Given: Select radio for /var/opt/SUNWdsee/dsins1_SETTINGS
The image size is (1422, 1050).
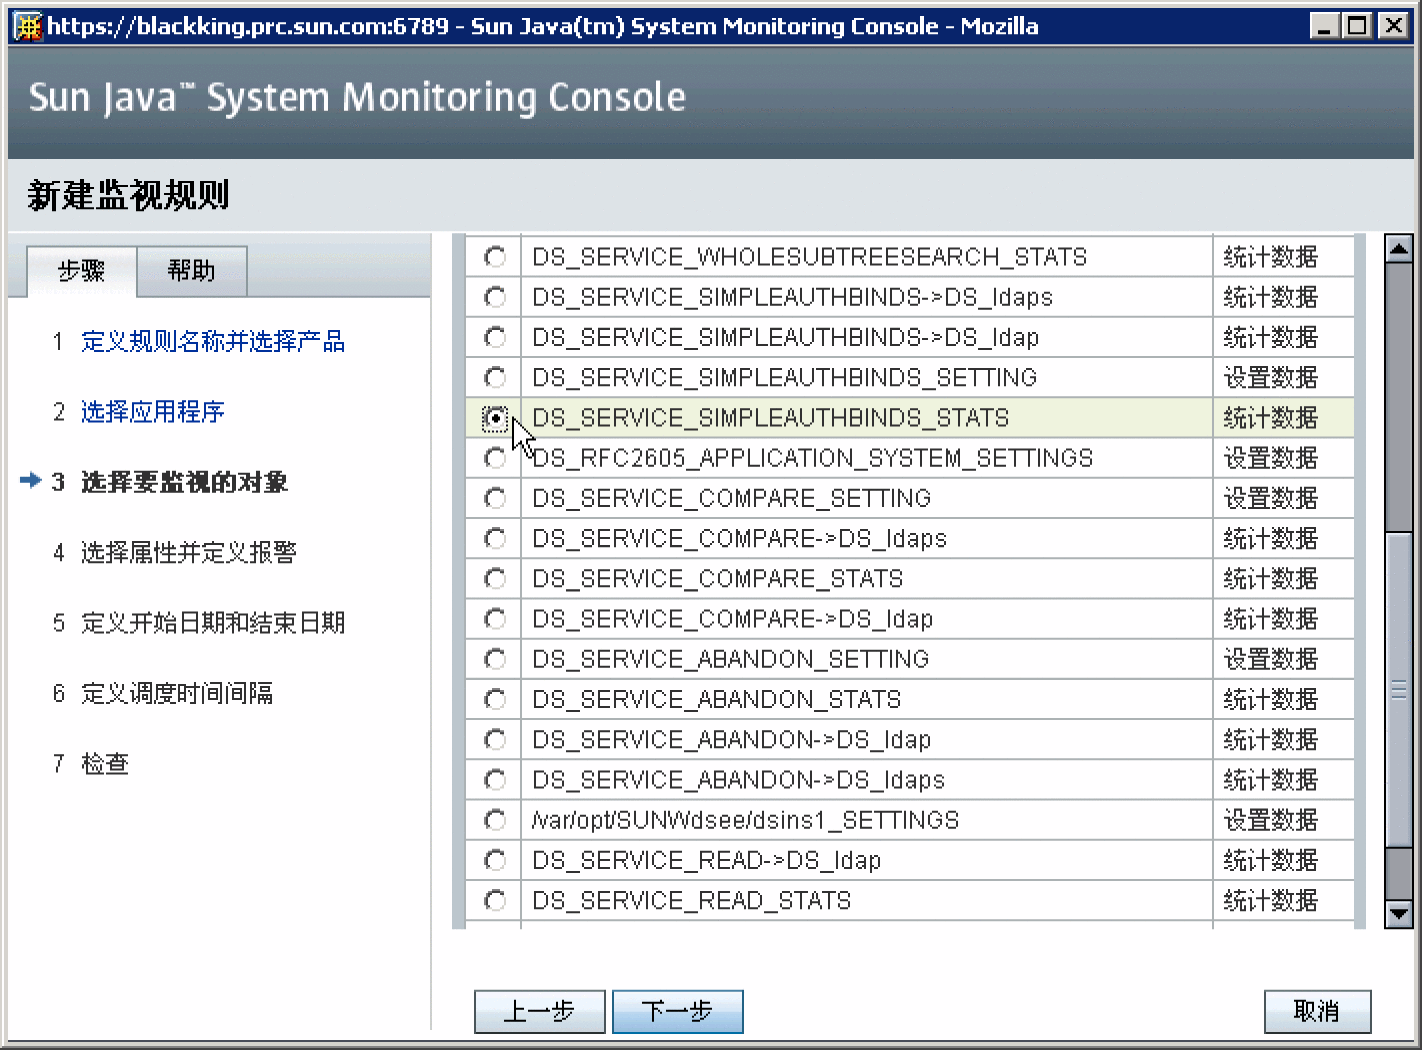Looking at the screenshot, I should point(495,820).
